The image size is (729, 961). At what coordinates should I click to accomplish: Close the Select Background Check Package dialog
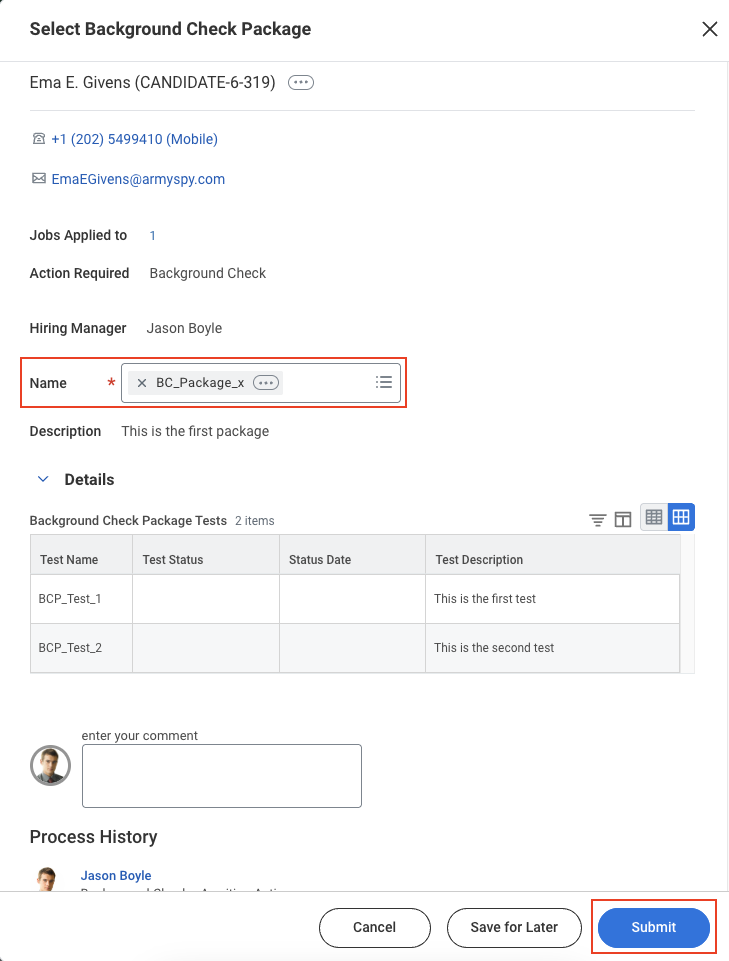pos(709,29)
